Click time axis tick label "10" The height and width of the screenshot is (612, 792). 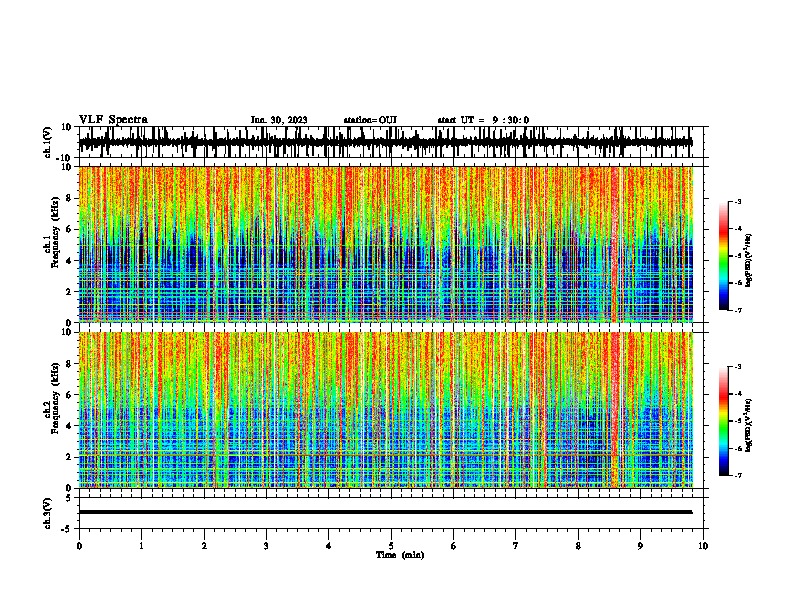click(x=703, y=546)
